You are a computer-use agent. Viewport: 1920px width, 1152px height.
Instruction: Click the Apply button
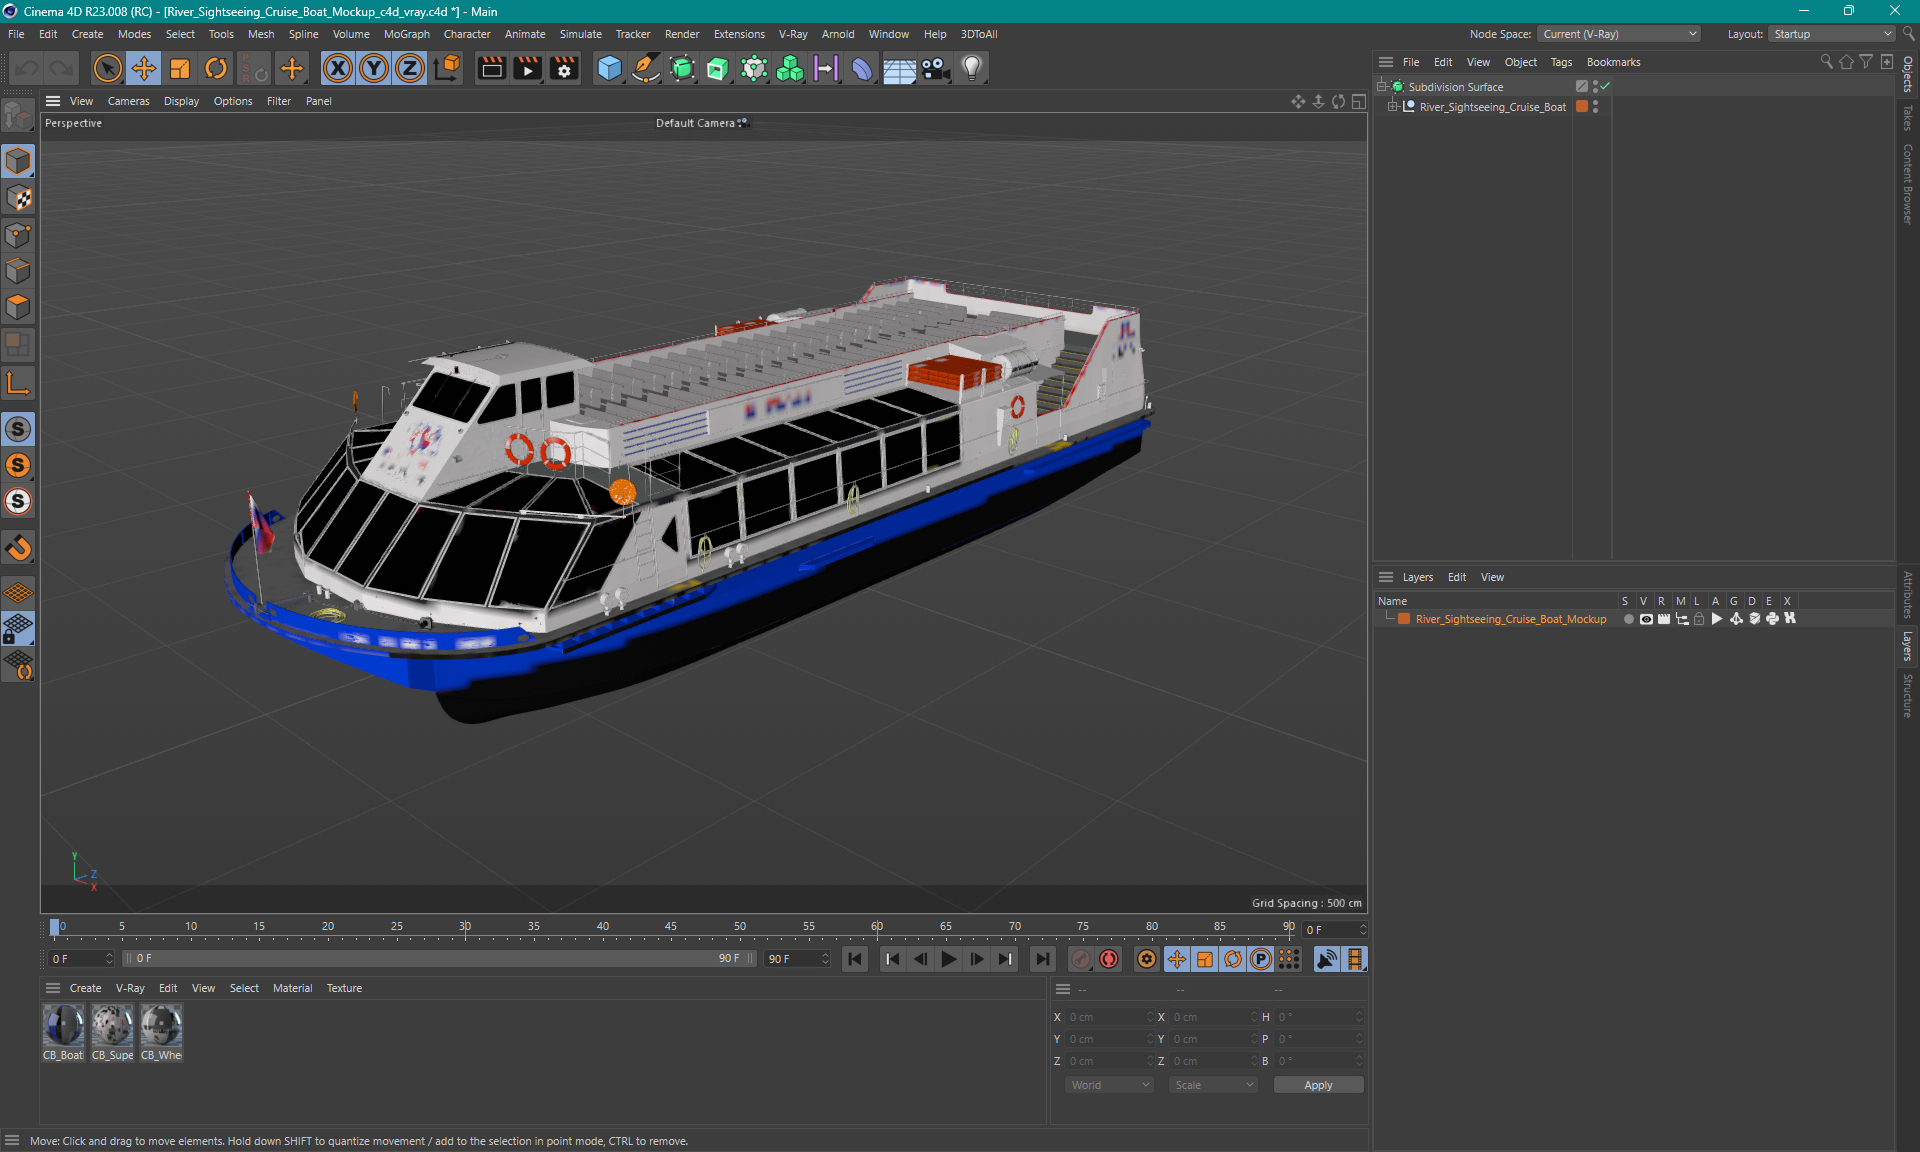coord(1318,1085)
